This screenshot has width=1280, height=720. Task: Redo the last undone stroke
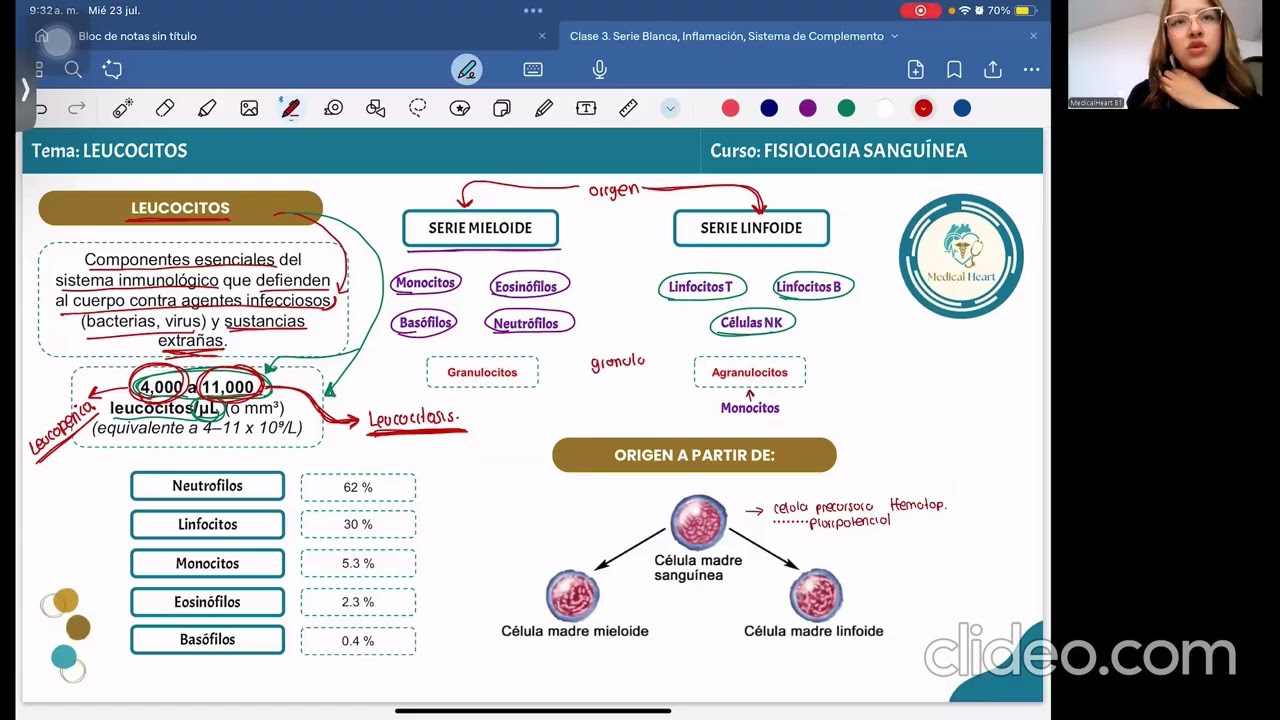click(x=77, y=108)
